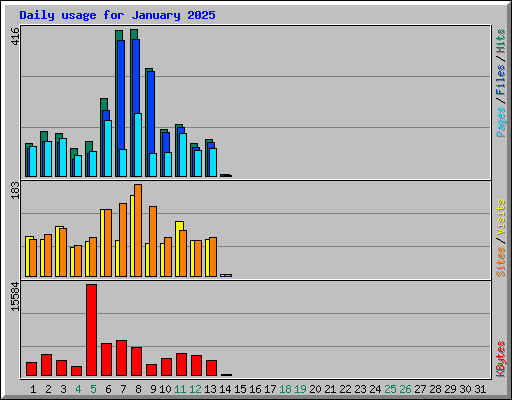
Task: Click the red KBytes legend label
Action: point(500,359)
